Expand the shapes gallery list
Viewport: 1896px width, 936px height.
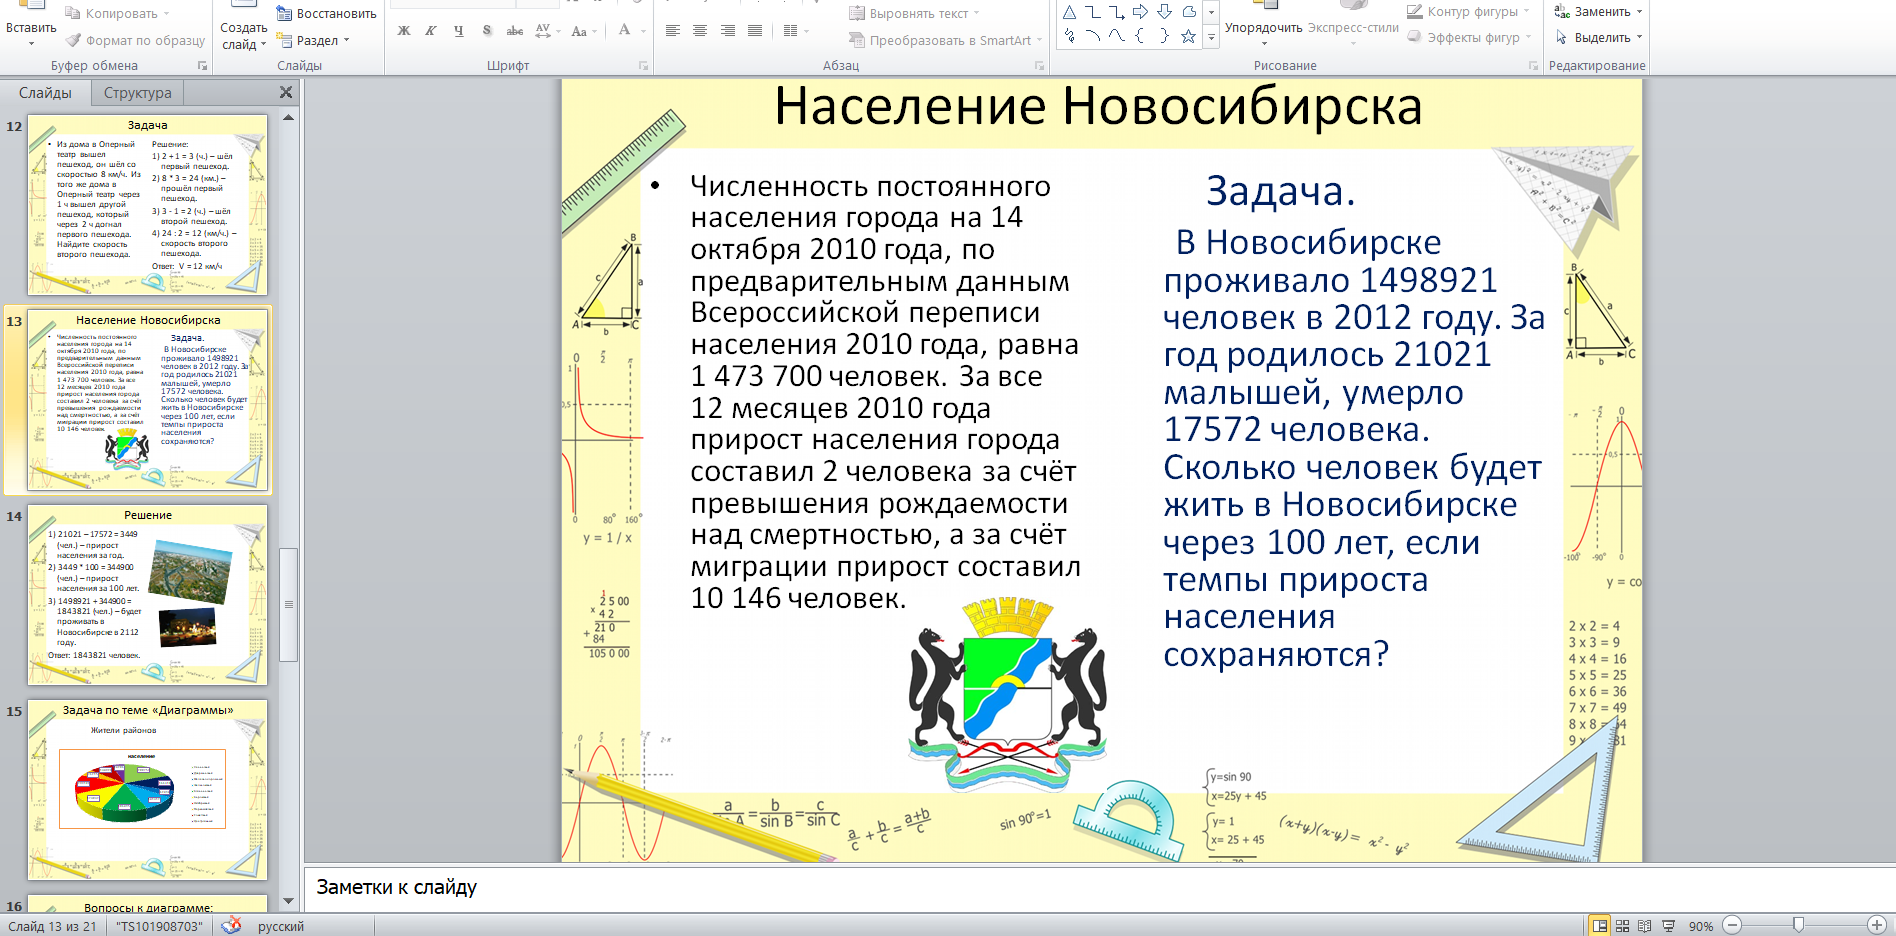tap(1211, 38)
